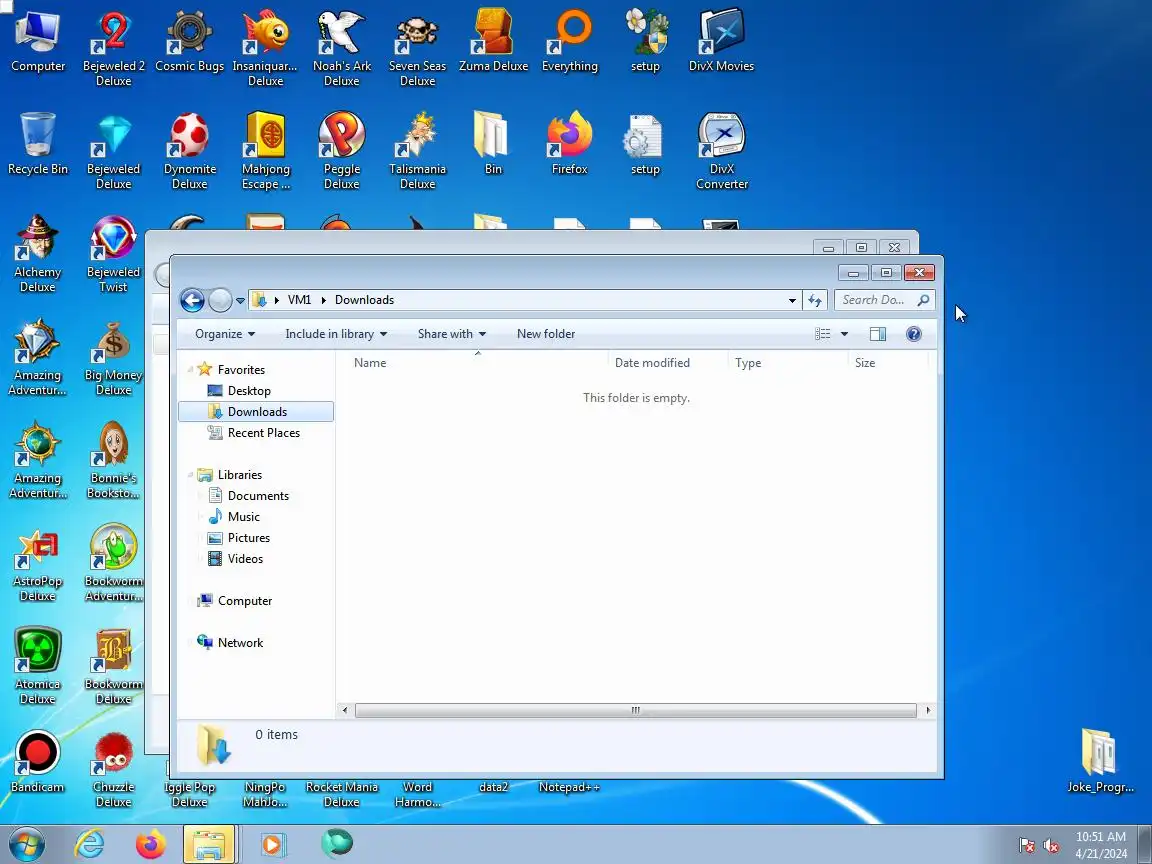1152x864 pixels.
Task: Select the Joke_Progr... folder on the desktop
Action: [1100, 760]
